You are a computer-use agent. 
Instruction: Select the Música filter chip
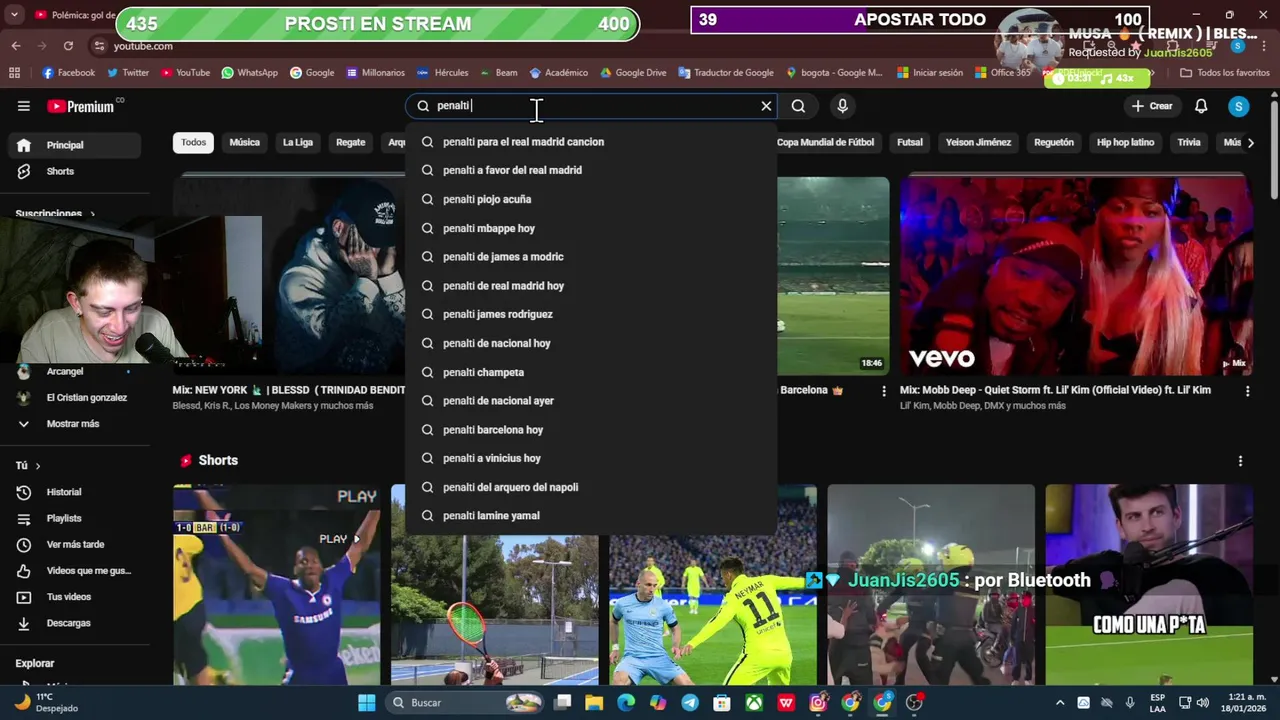(x=244, y=142)
